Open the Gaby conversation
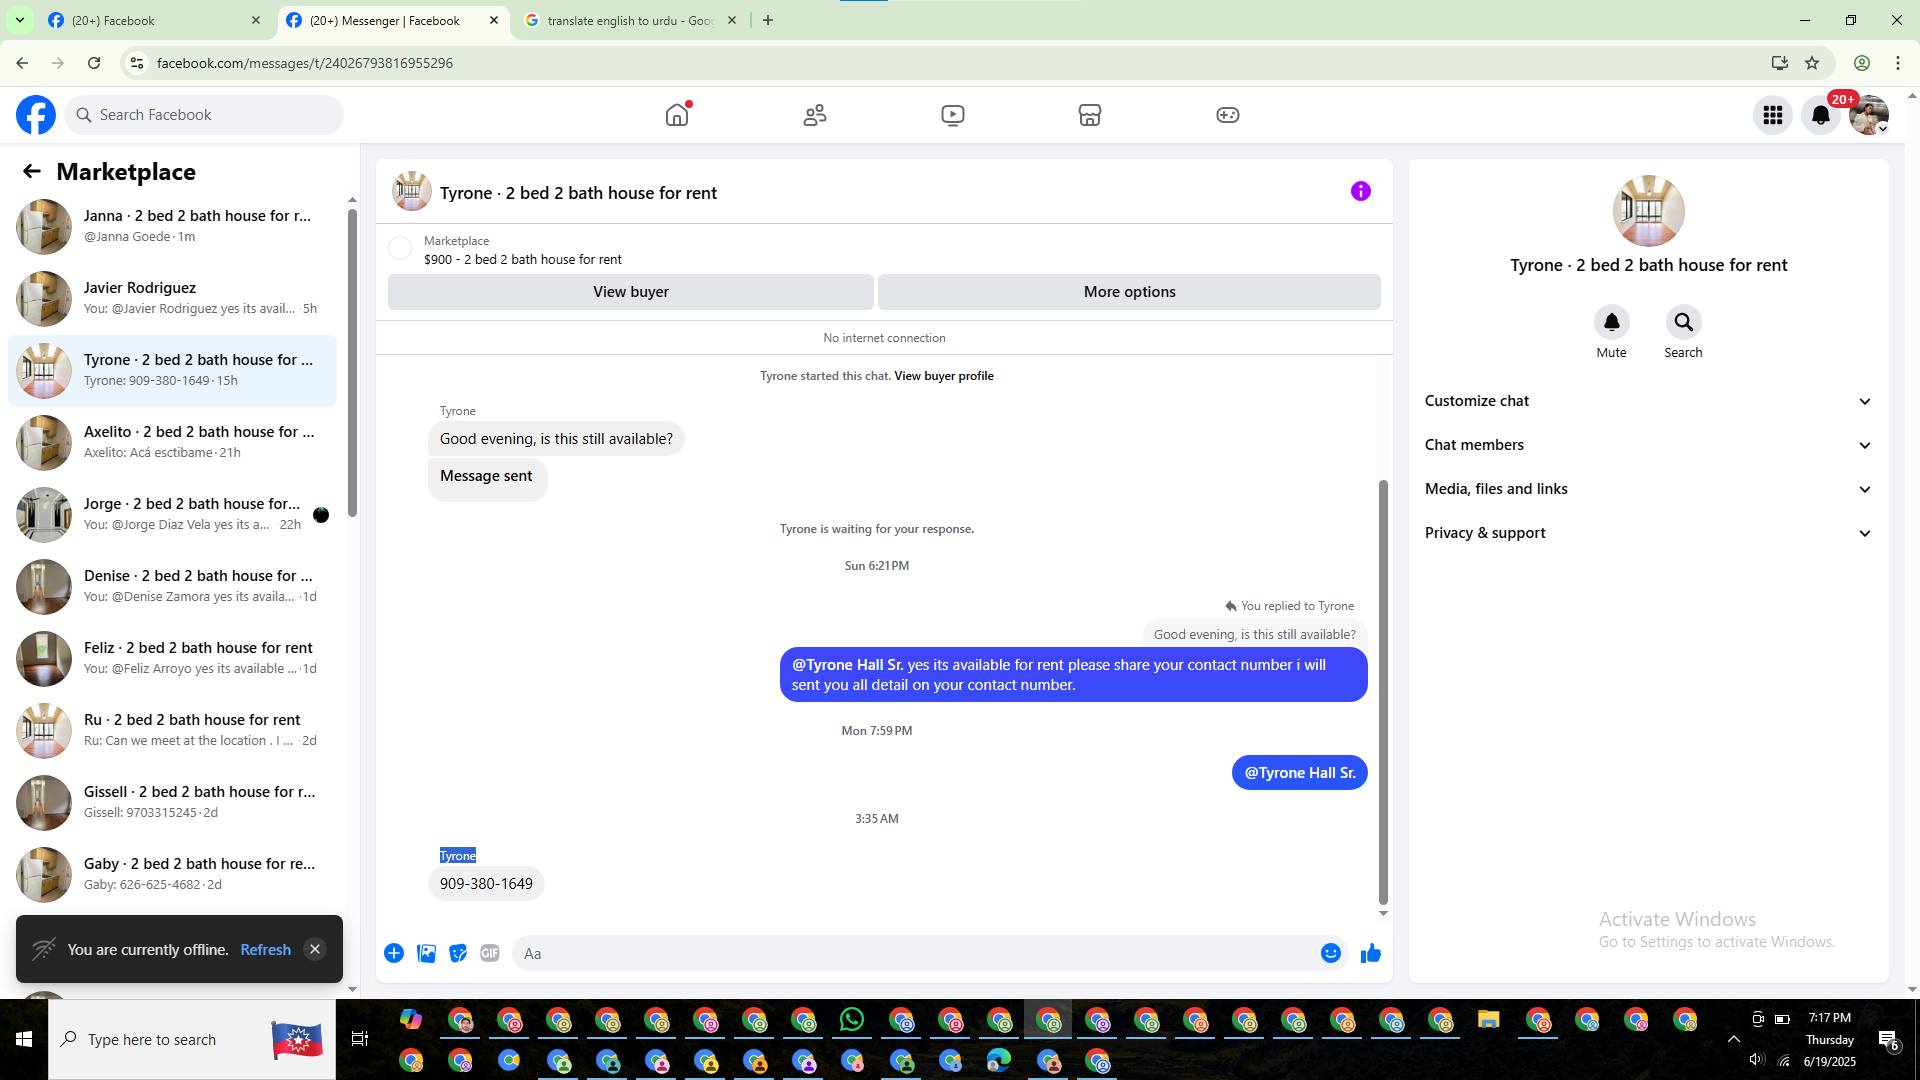The width and height of the screenshot is (1920, 1080). tap(172, 875)
